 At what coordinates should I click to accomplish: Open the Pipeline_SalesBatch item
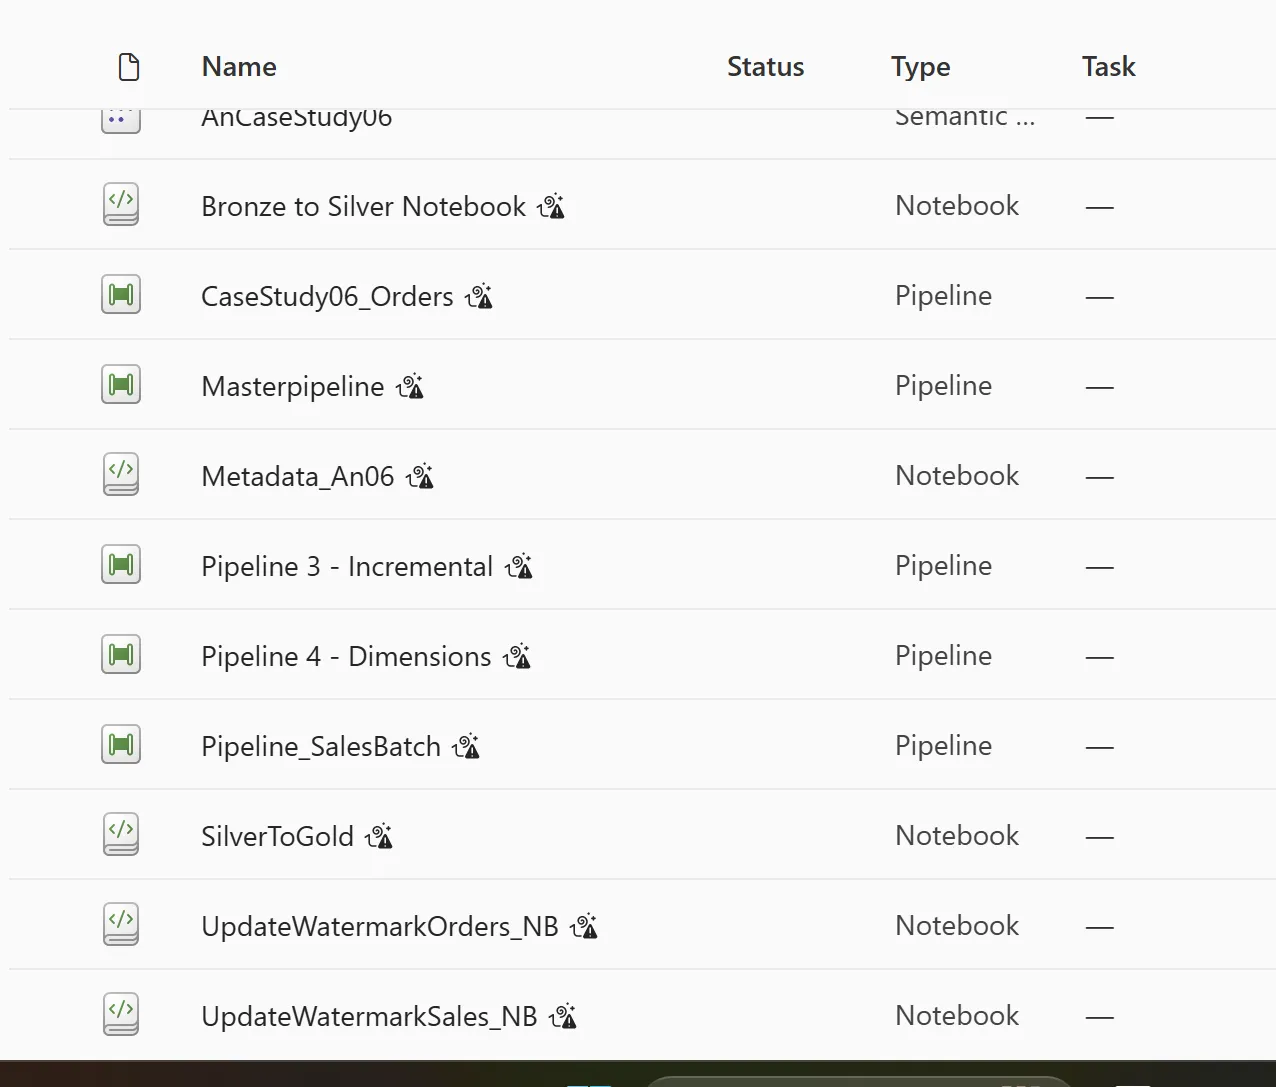321,747
